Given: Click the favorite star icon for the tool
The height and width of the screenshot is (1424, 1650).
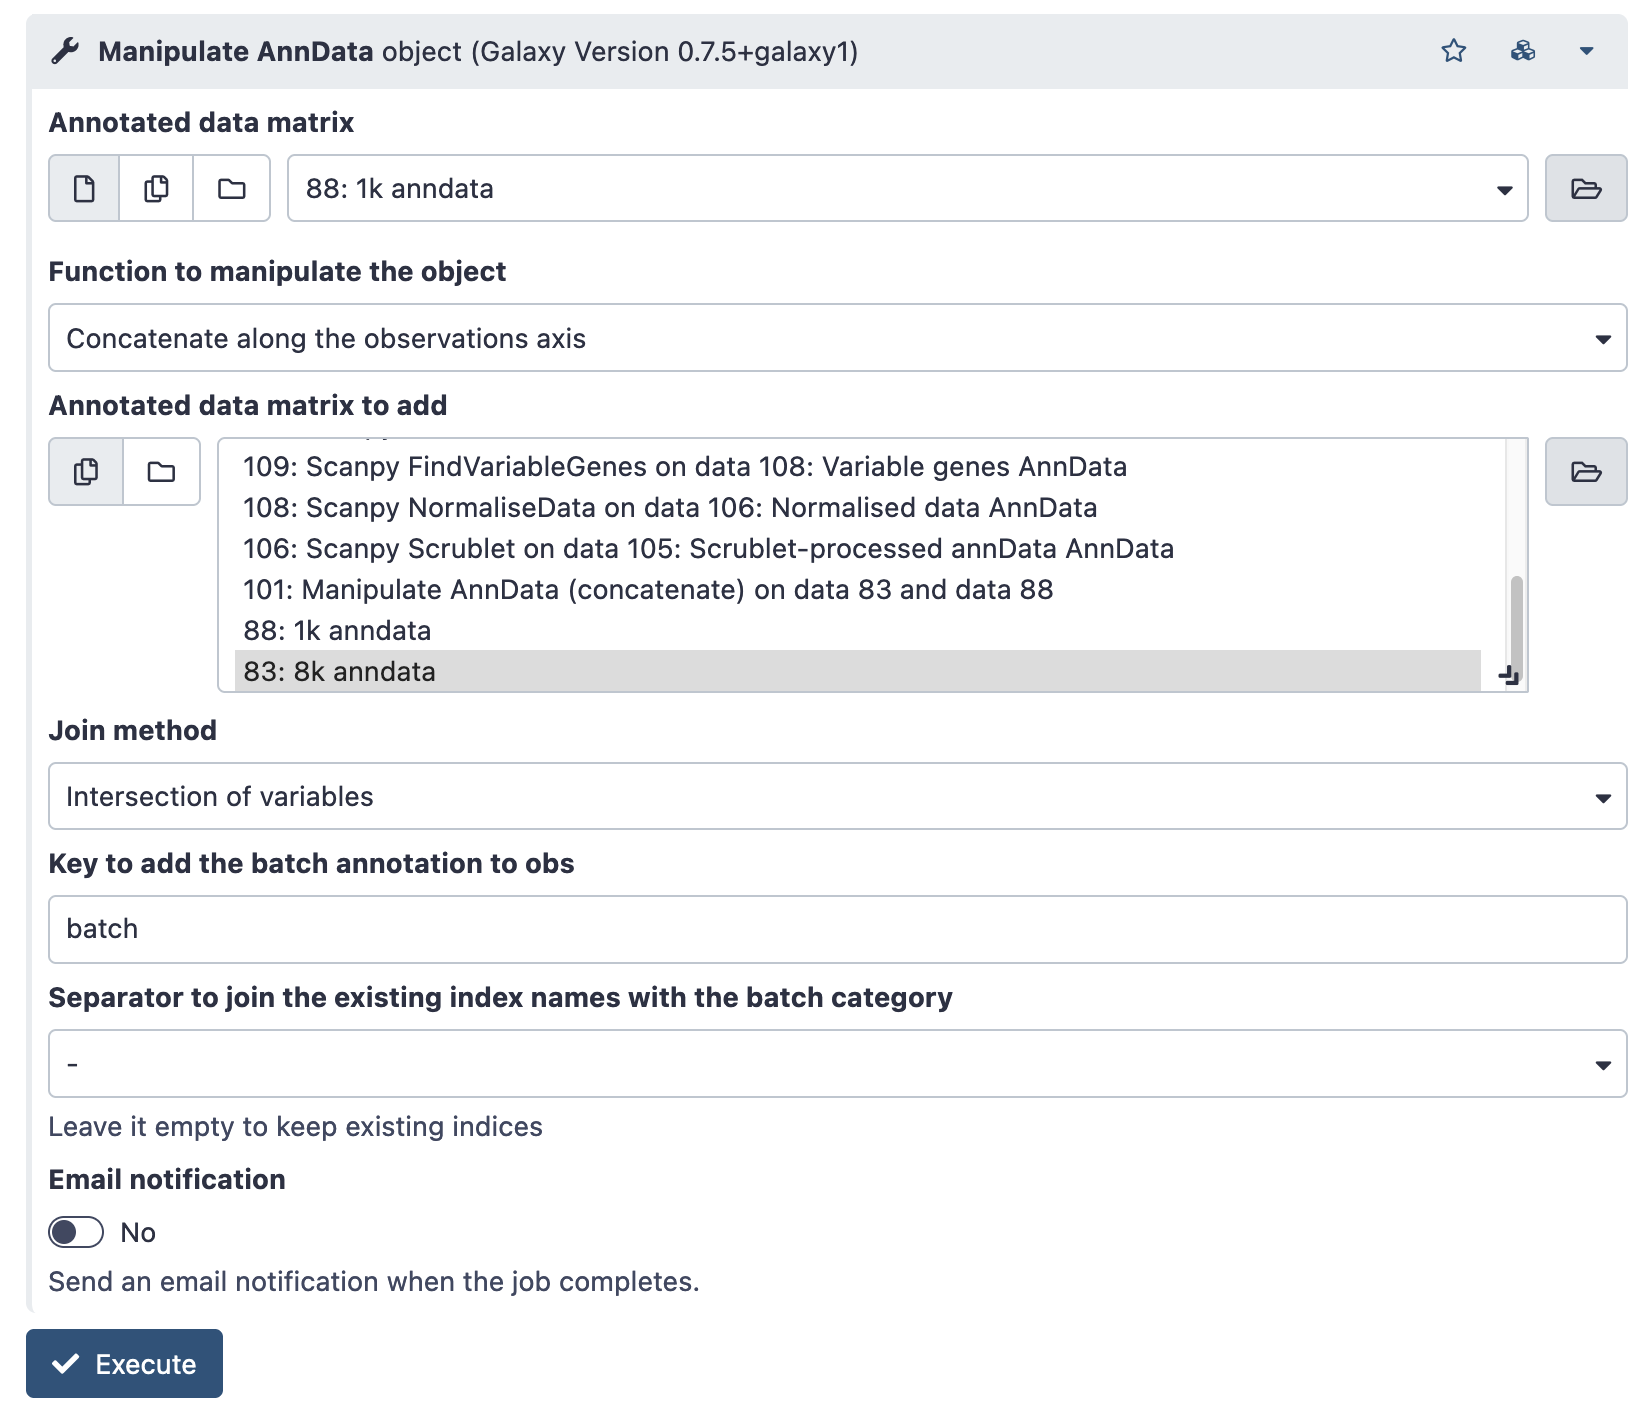Looking at the screenshot, I should pyautogui.click(x=1453, y=51).
